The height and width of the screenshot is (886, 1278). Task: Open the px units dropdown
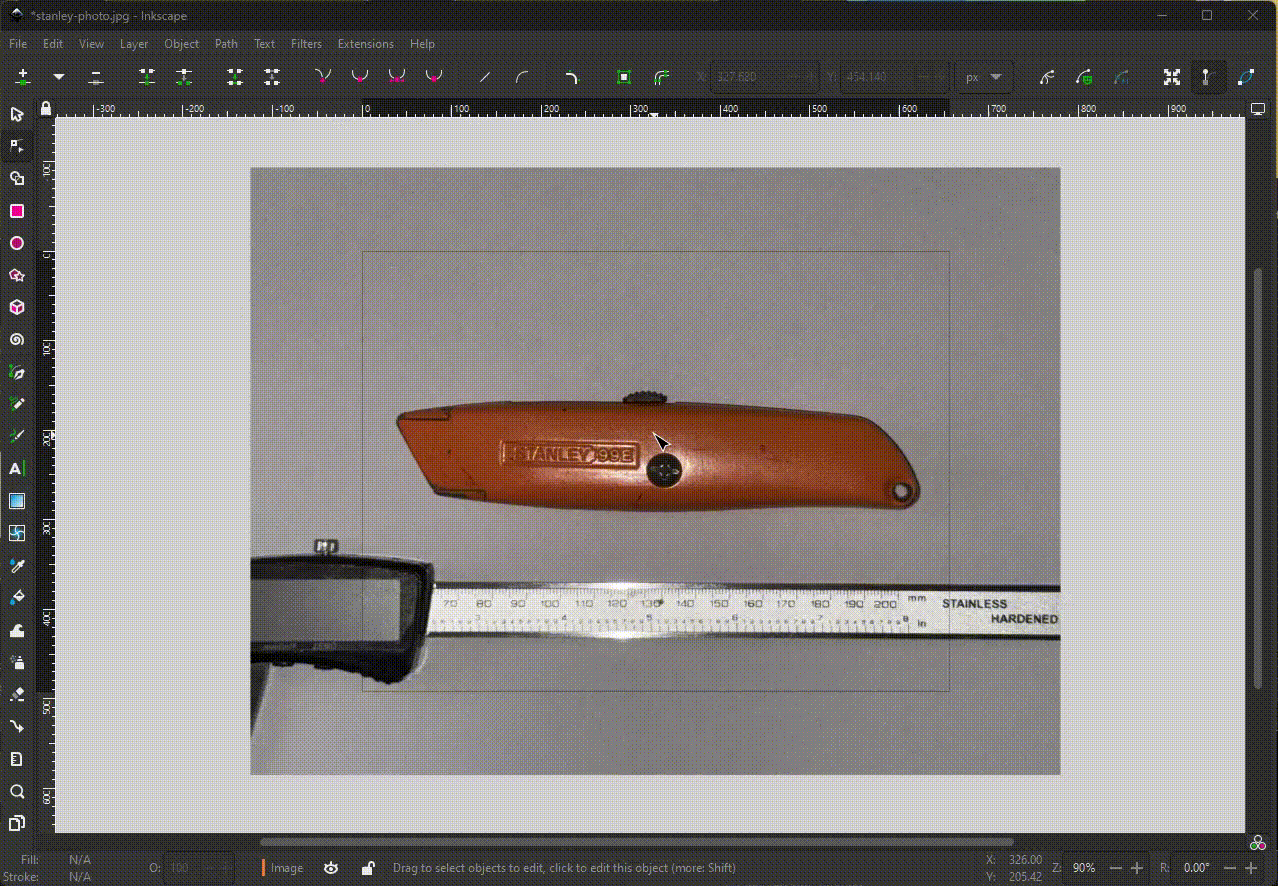tap(983, 77)
